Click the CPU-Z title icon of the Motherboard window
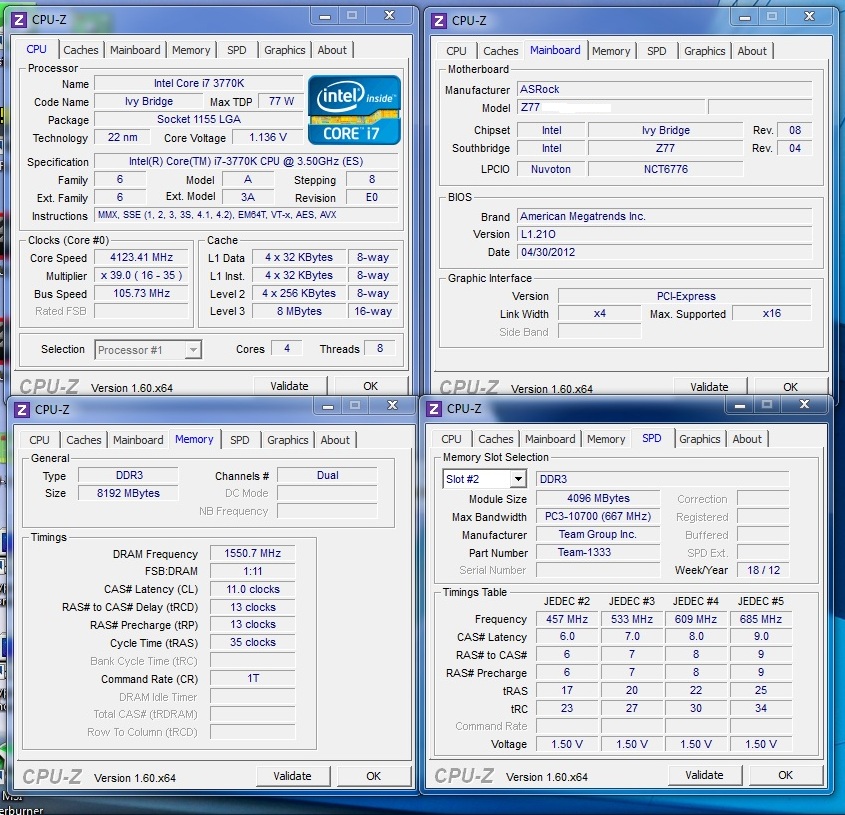The image size is (845, 815). pyautogui.click(x=438, y=20)
